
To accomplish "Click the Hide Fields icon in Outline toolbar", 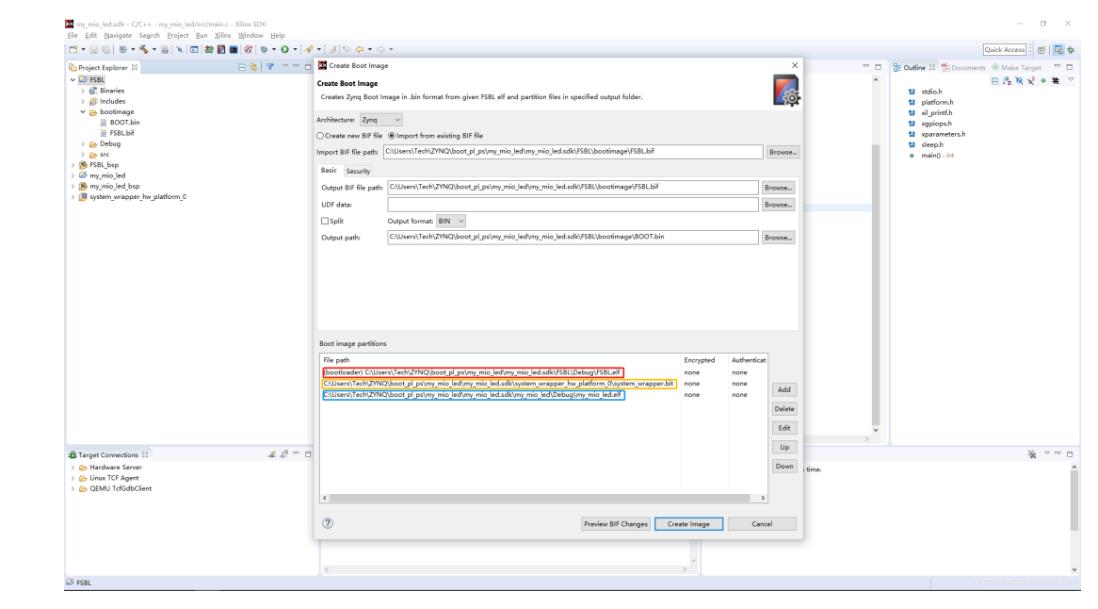I will (x=1019, y=81).
